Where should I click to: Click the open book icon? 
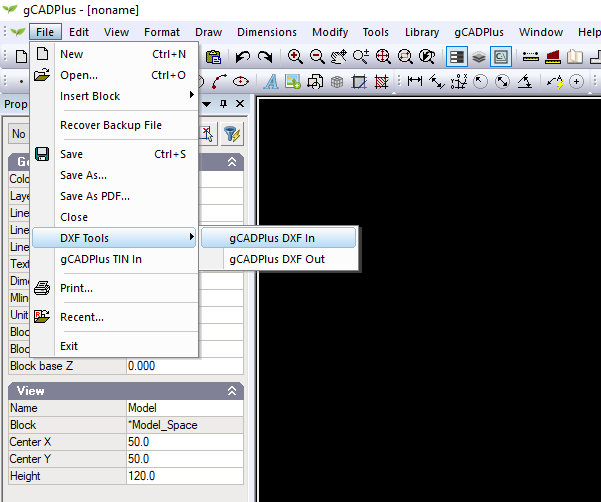[575, 57]
